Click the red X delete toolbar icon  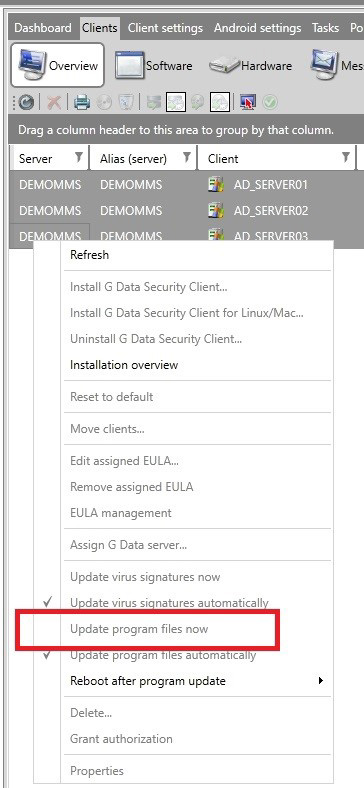click(x=54, y=103)
